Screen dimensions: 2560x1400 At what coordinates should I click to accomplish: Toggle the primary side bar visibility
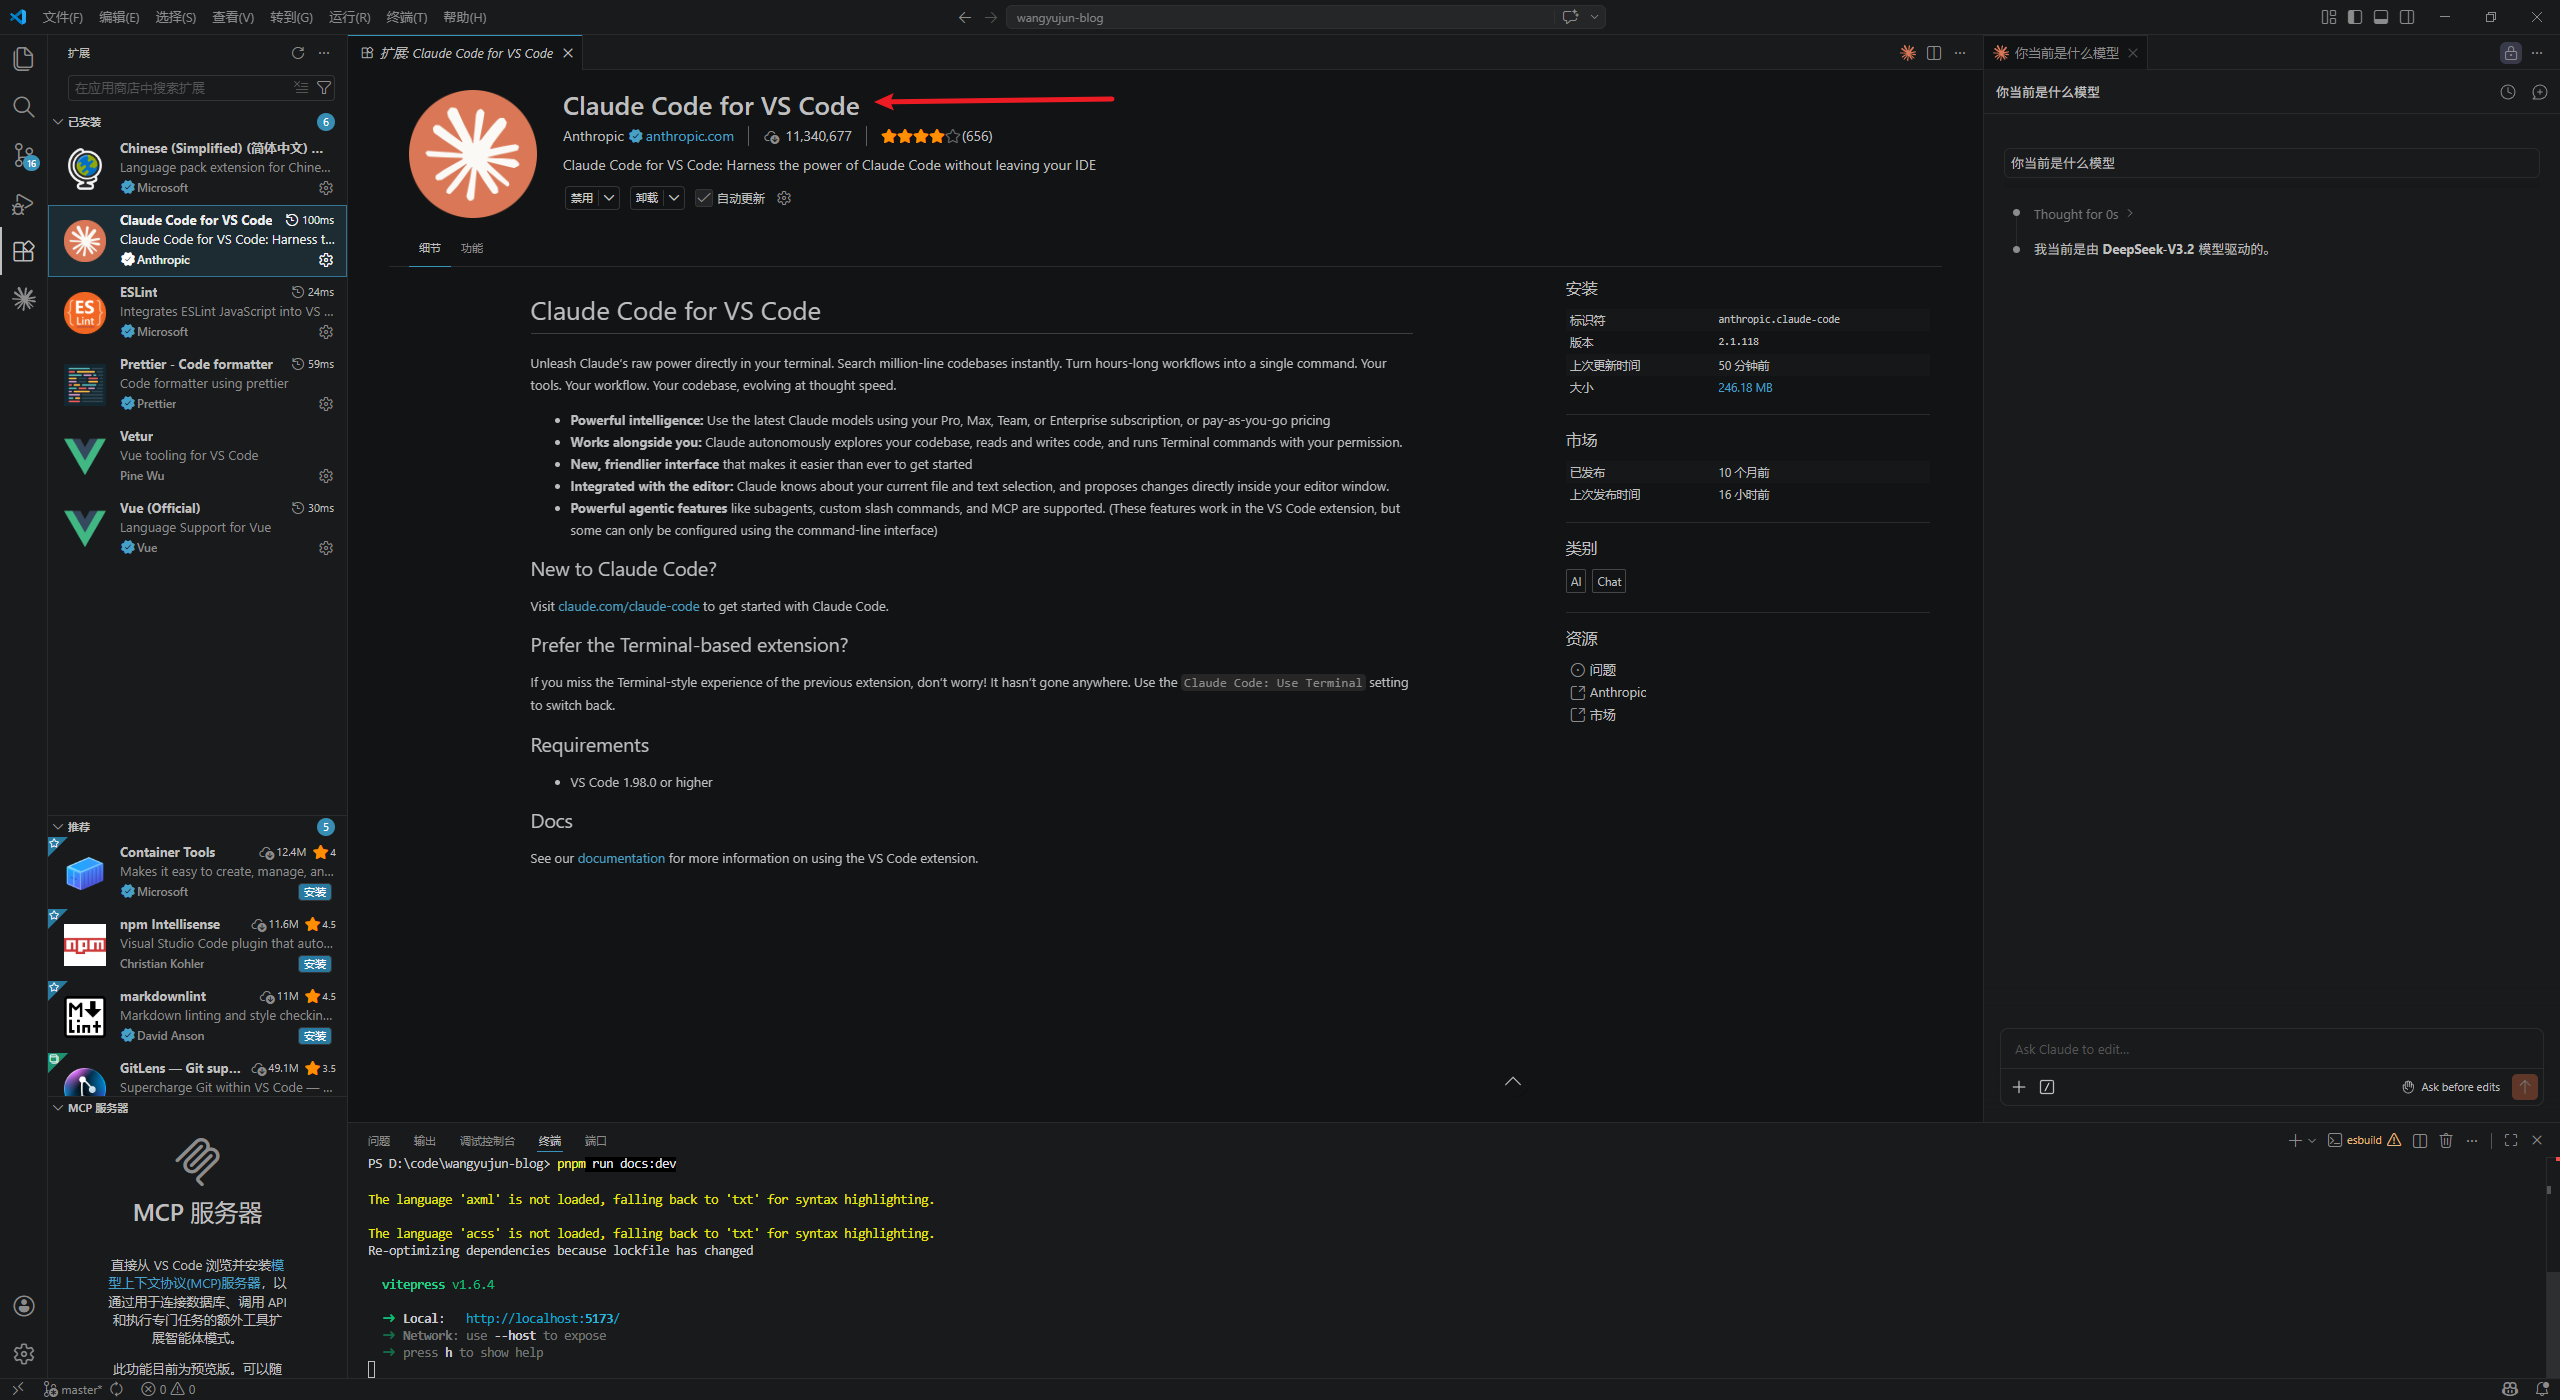pos(2355,17)
